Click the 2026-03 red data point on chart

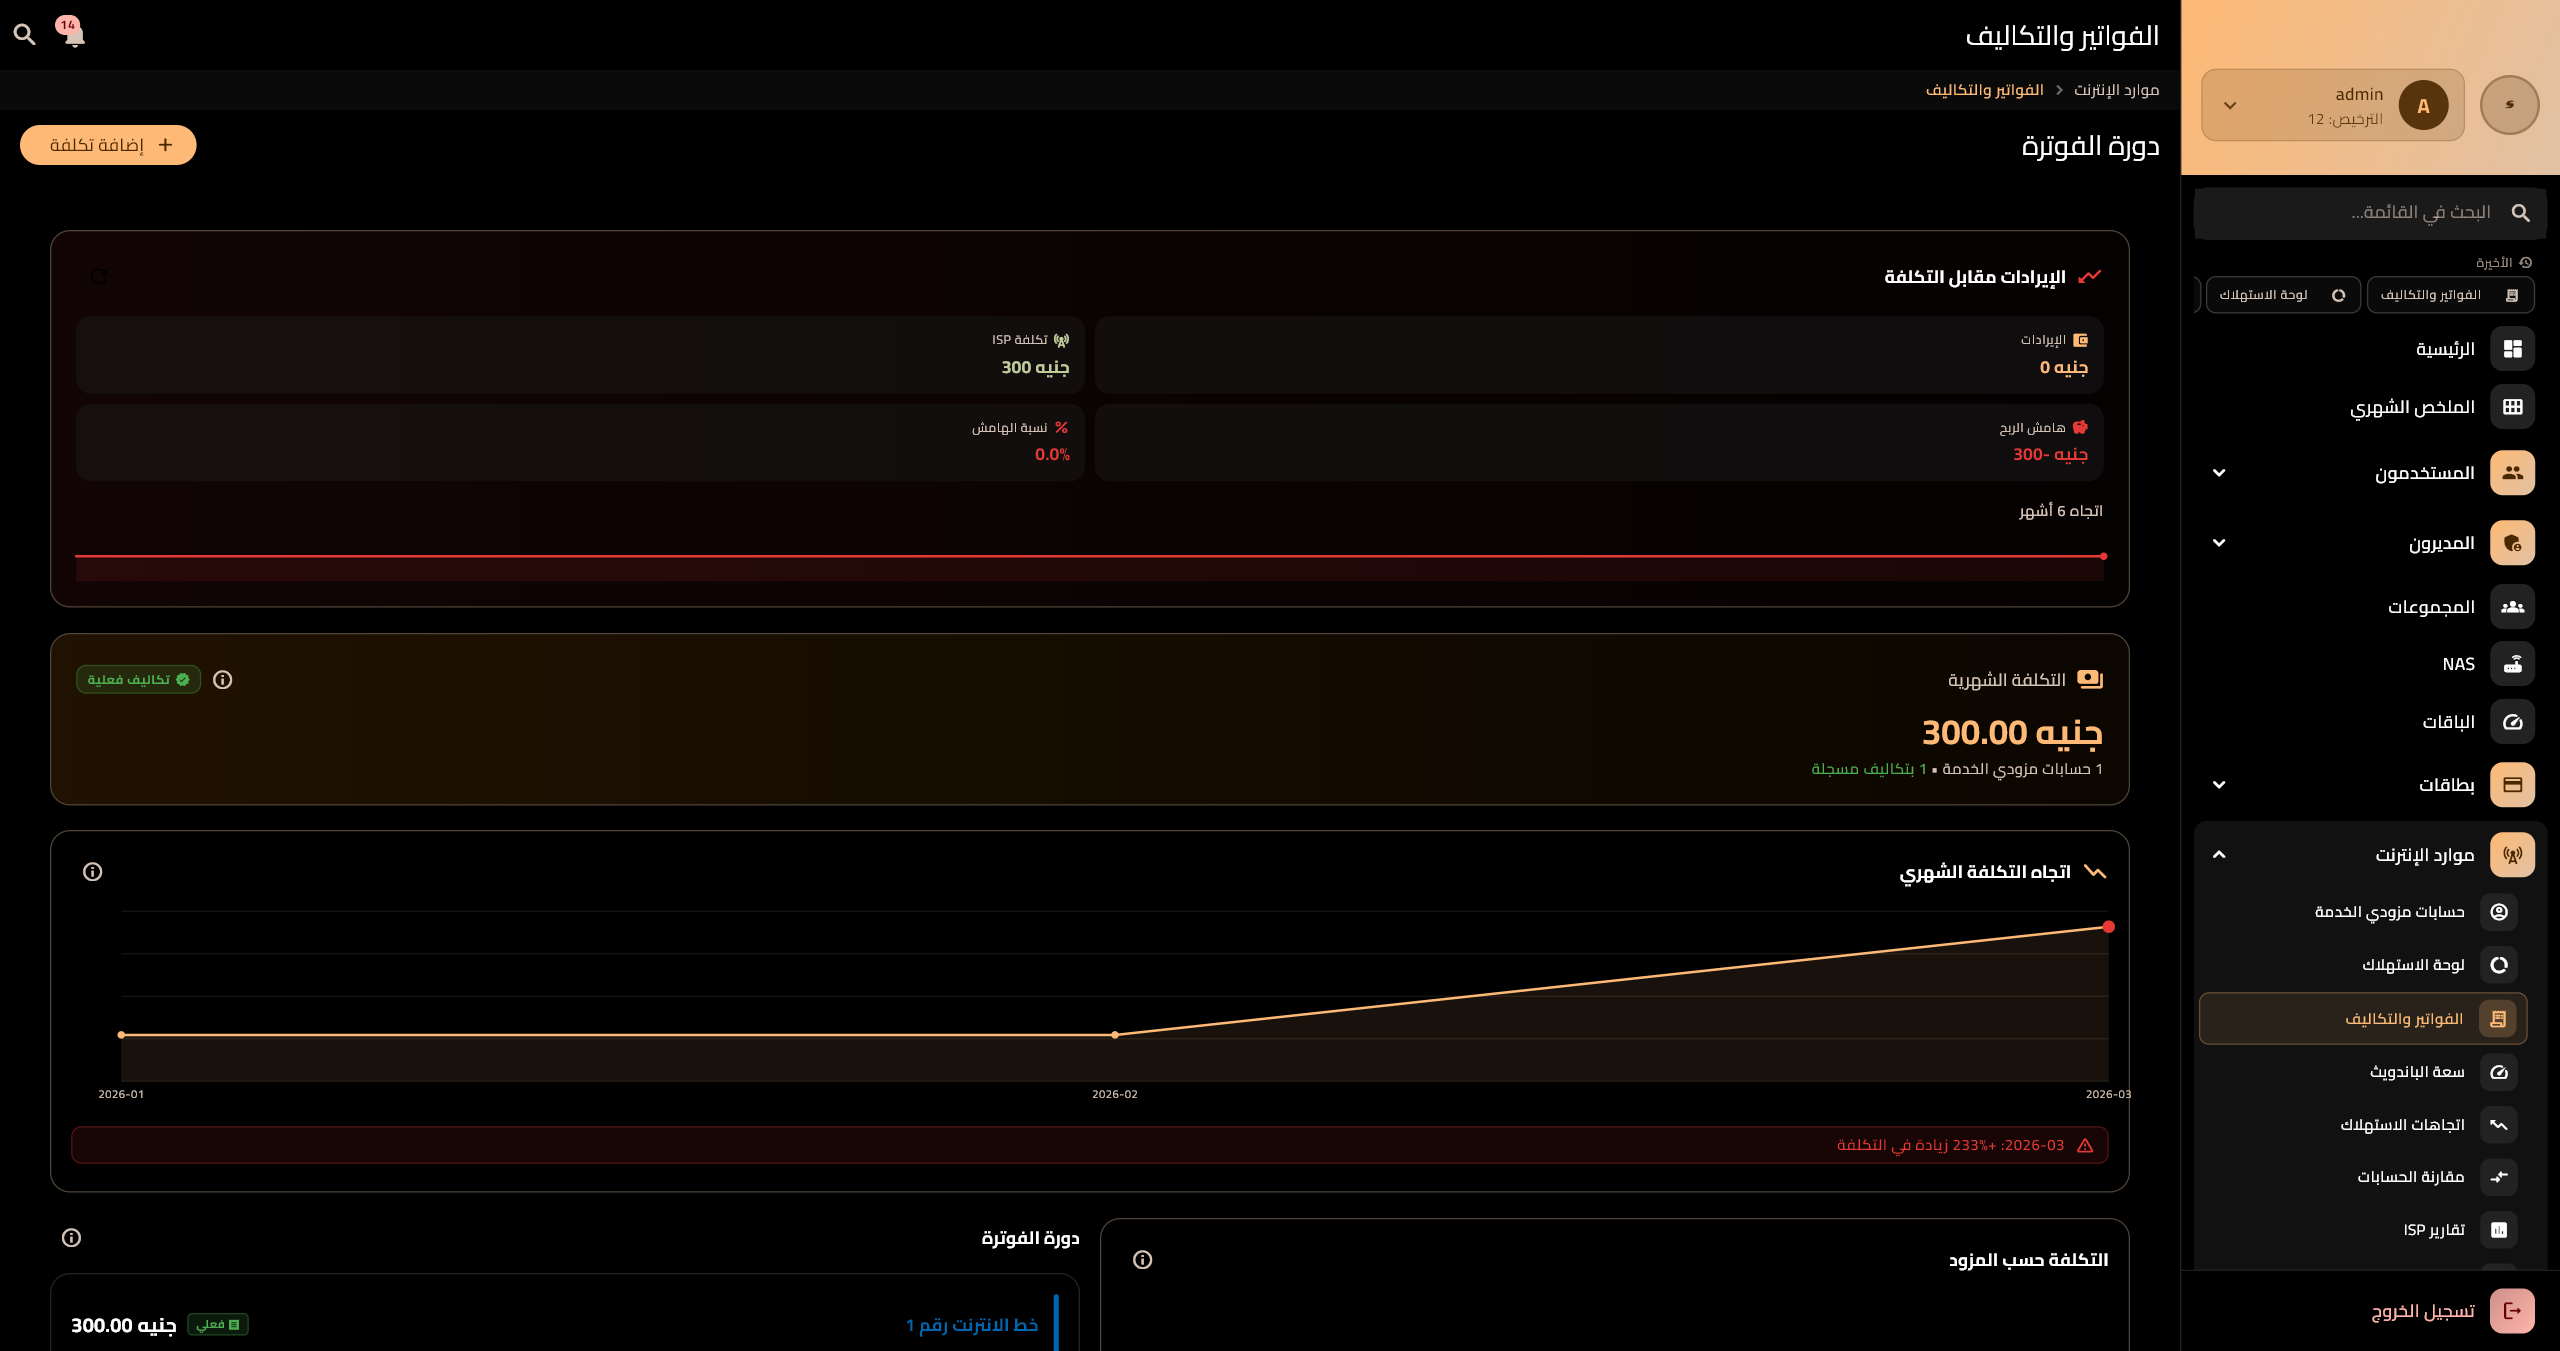point(2108,927)
